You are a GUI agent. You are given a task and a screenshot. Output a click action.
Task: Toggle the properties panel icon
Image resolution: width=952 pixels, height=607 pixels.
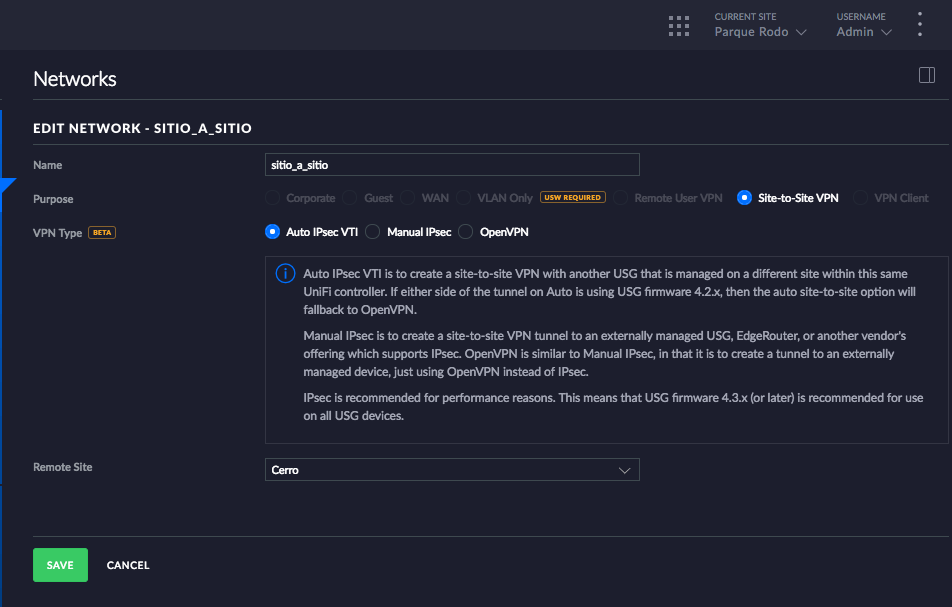tap(926, 75)
